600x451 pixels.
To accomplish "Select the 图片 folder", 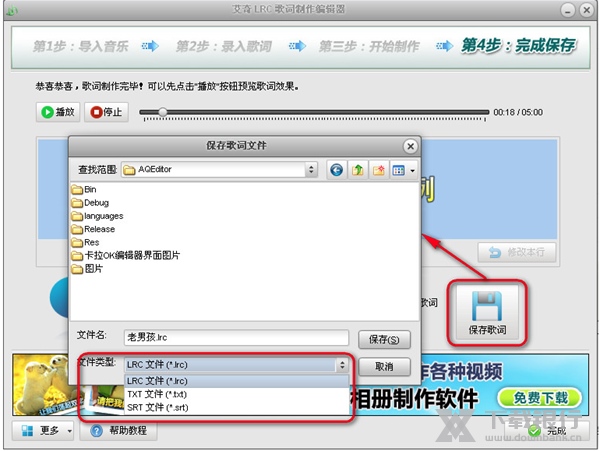I will [x=87, y=269].
